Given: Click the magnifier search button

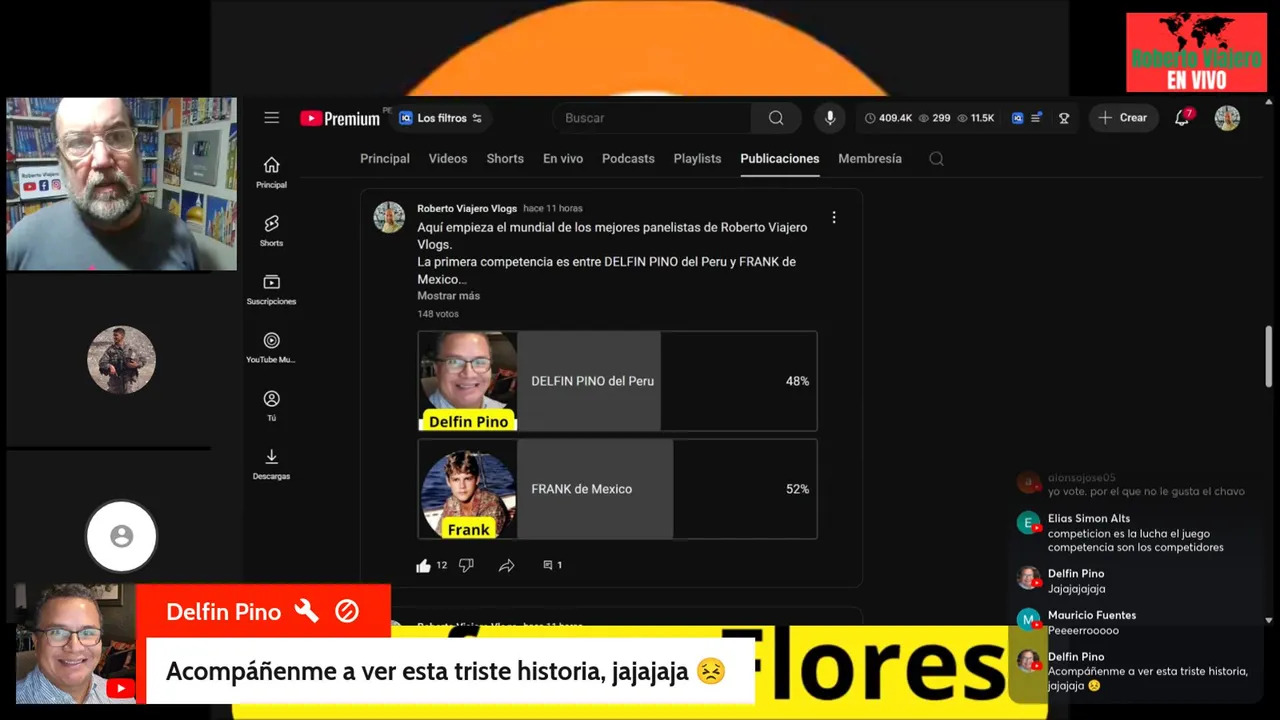Looking at the screenshot, I should click(x=776, y=118).
